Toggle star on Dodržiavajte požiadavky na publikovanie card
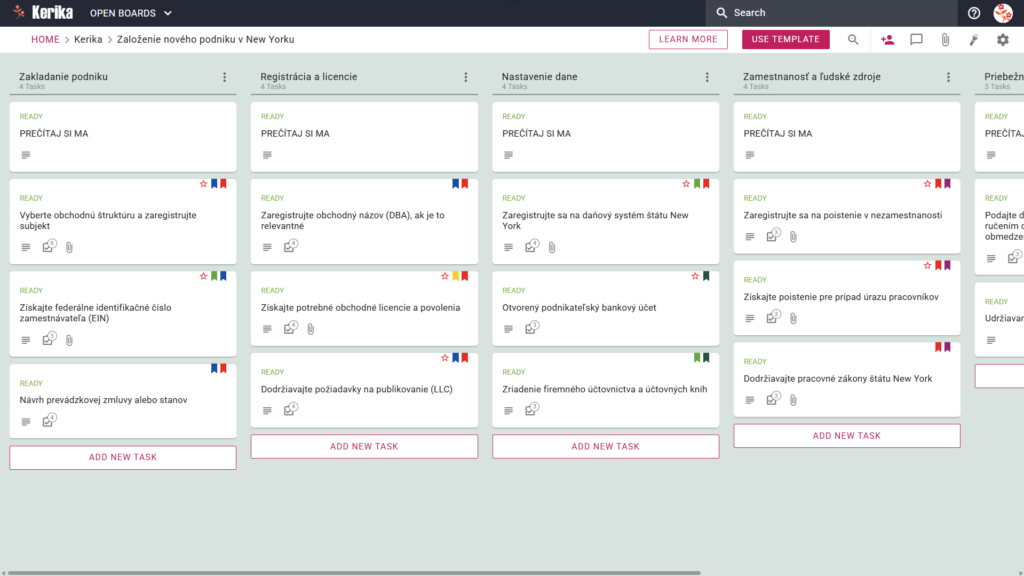This screenshot has height=576, width=1024. pyautogui.click(x=445, y=358)
